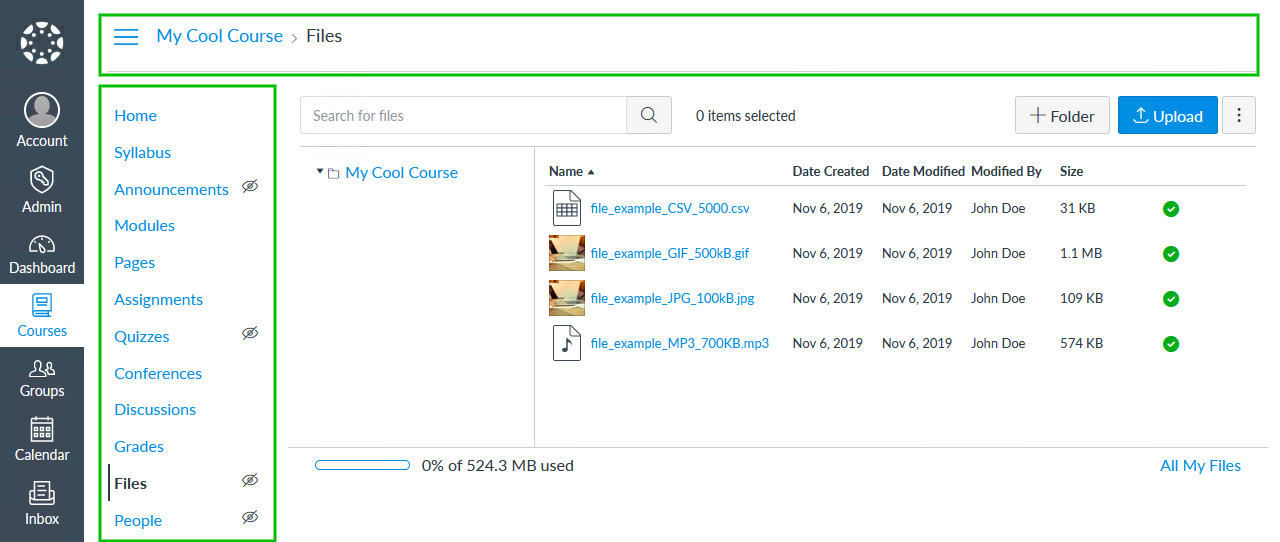The height and width of the screenshot is (542, 1280).
Task: Open the JPG file thumbnail preview
Action: click(567, 298)
